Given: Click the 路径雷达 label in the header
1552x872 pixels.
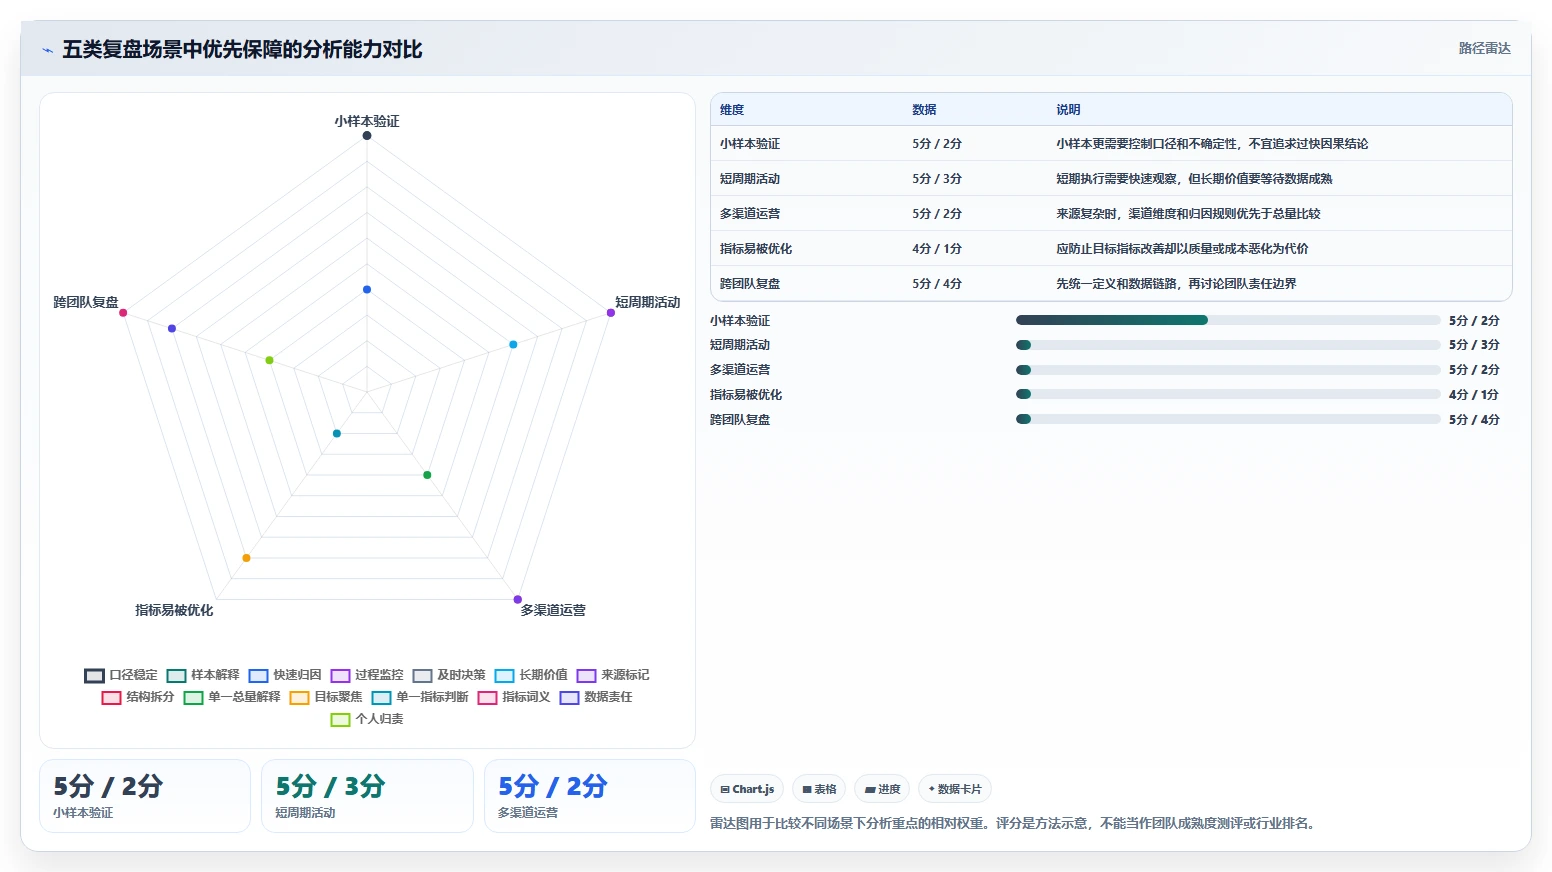Looking at the screenshot, I should 1484,48.
